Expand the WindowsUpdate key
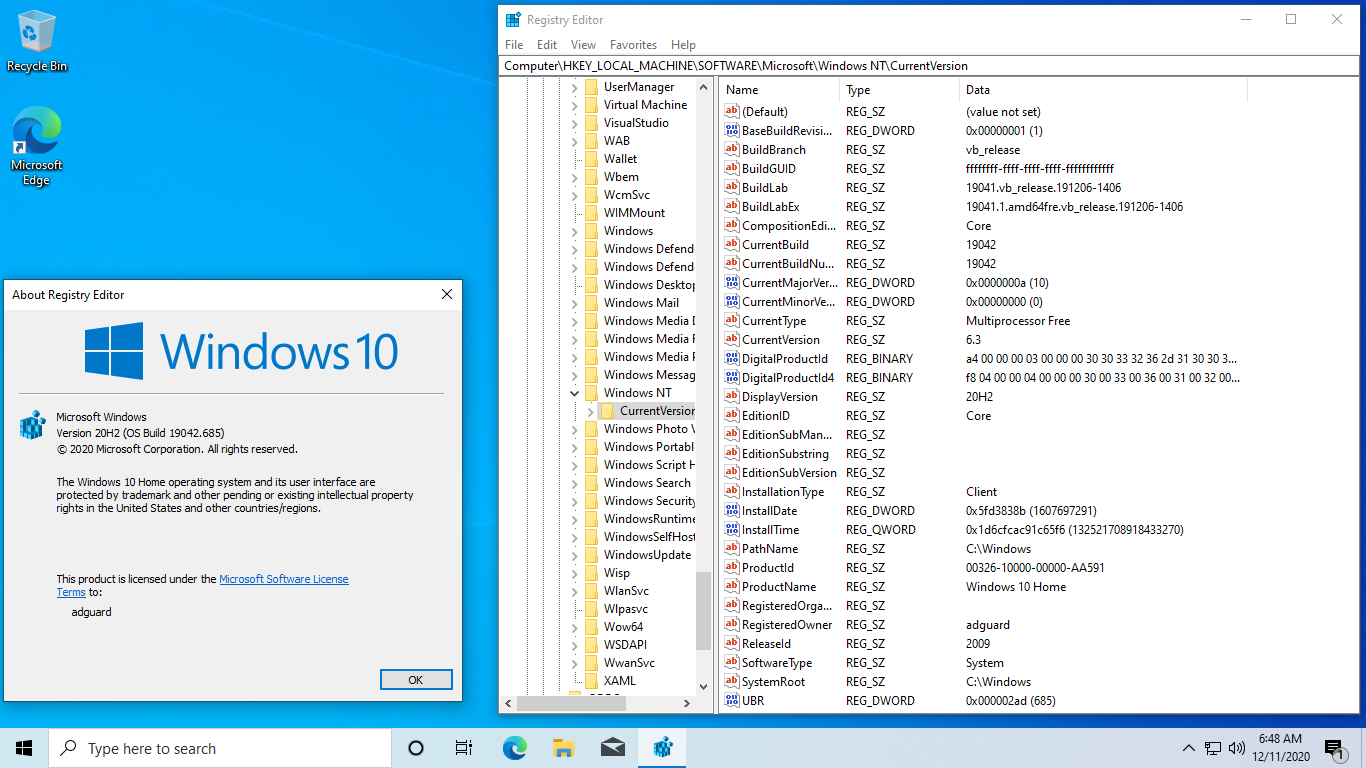This screenshot has width=1366, height=768. 575,555
